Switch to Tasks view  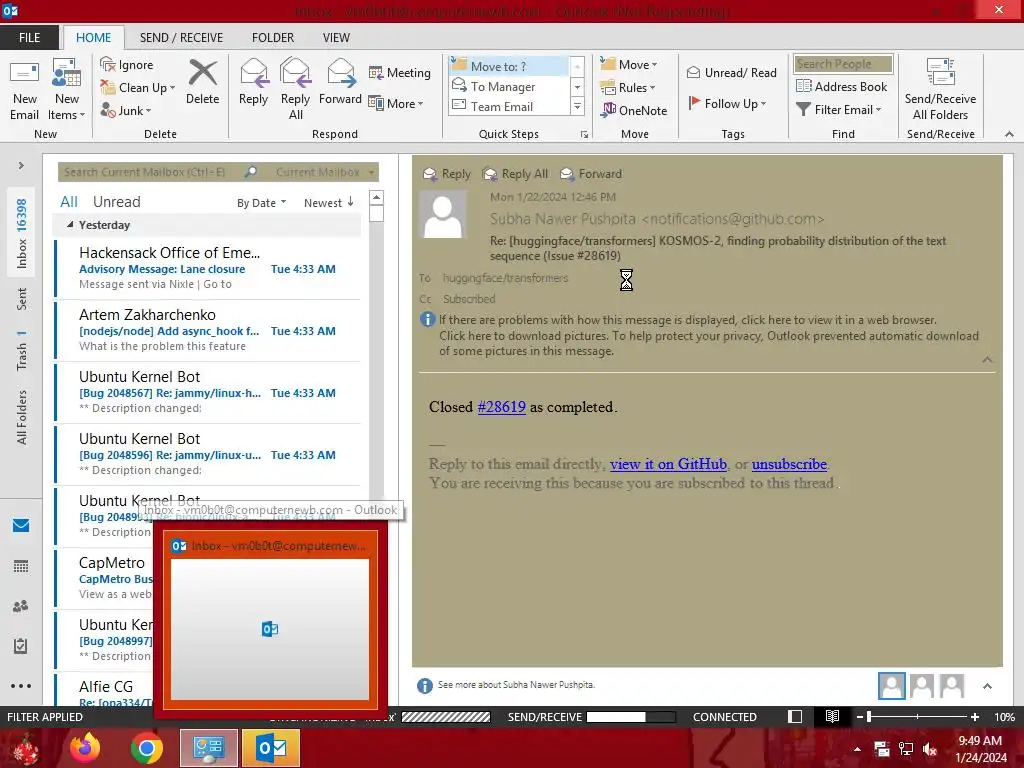point(21,646)
